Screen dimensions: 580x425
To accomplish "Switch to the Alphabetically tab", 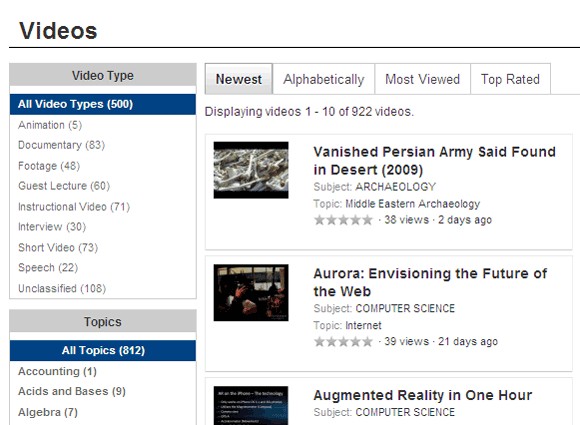I will tap(324, 79).
